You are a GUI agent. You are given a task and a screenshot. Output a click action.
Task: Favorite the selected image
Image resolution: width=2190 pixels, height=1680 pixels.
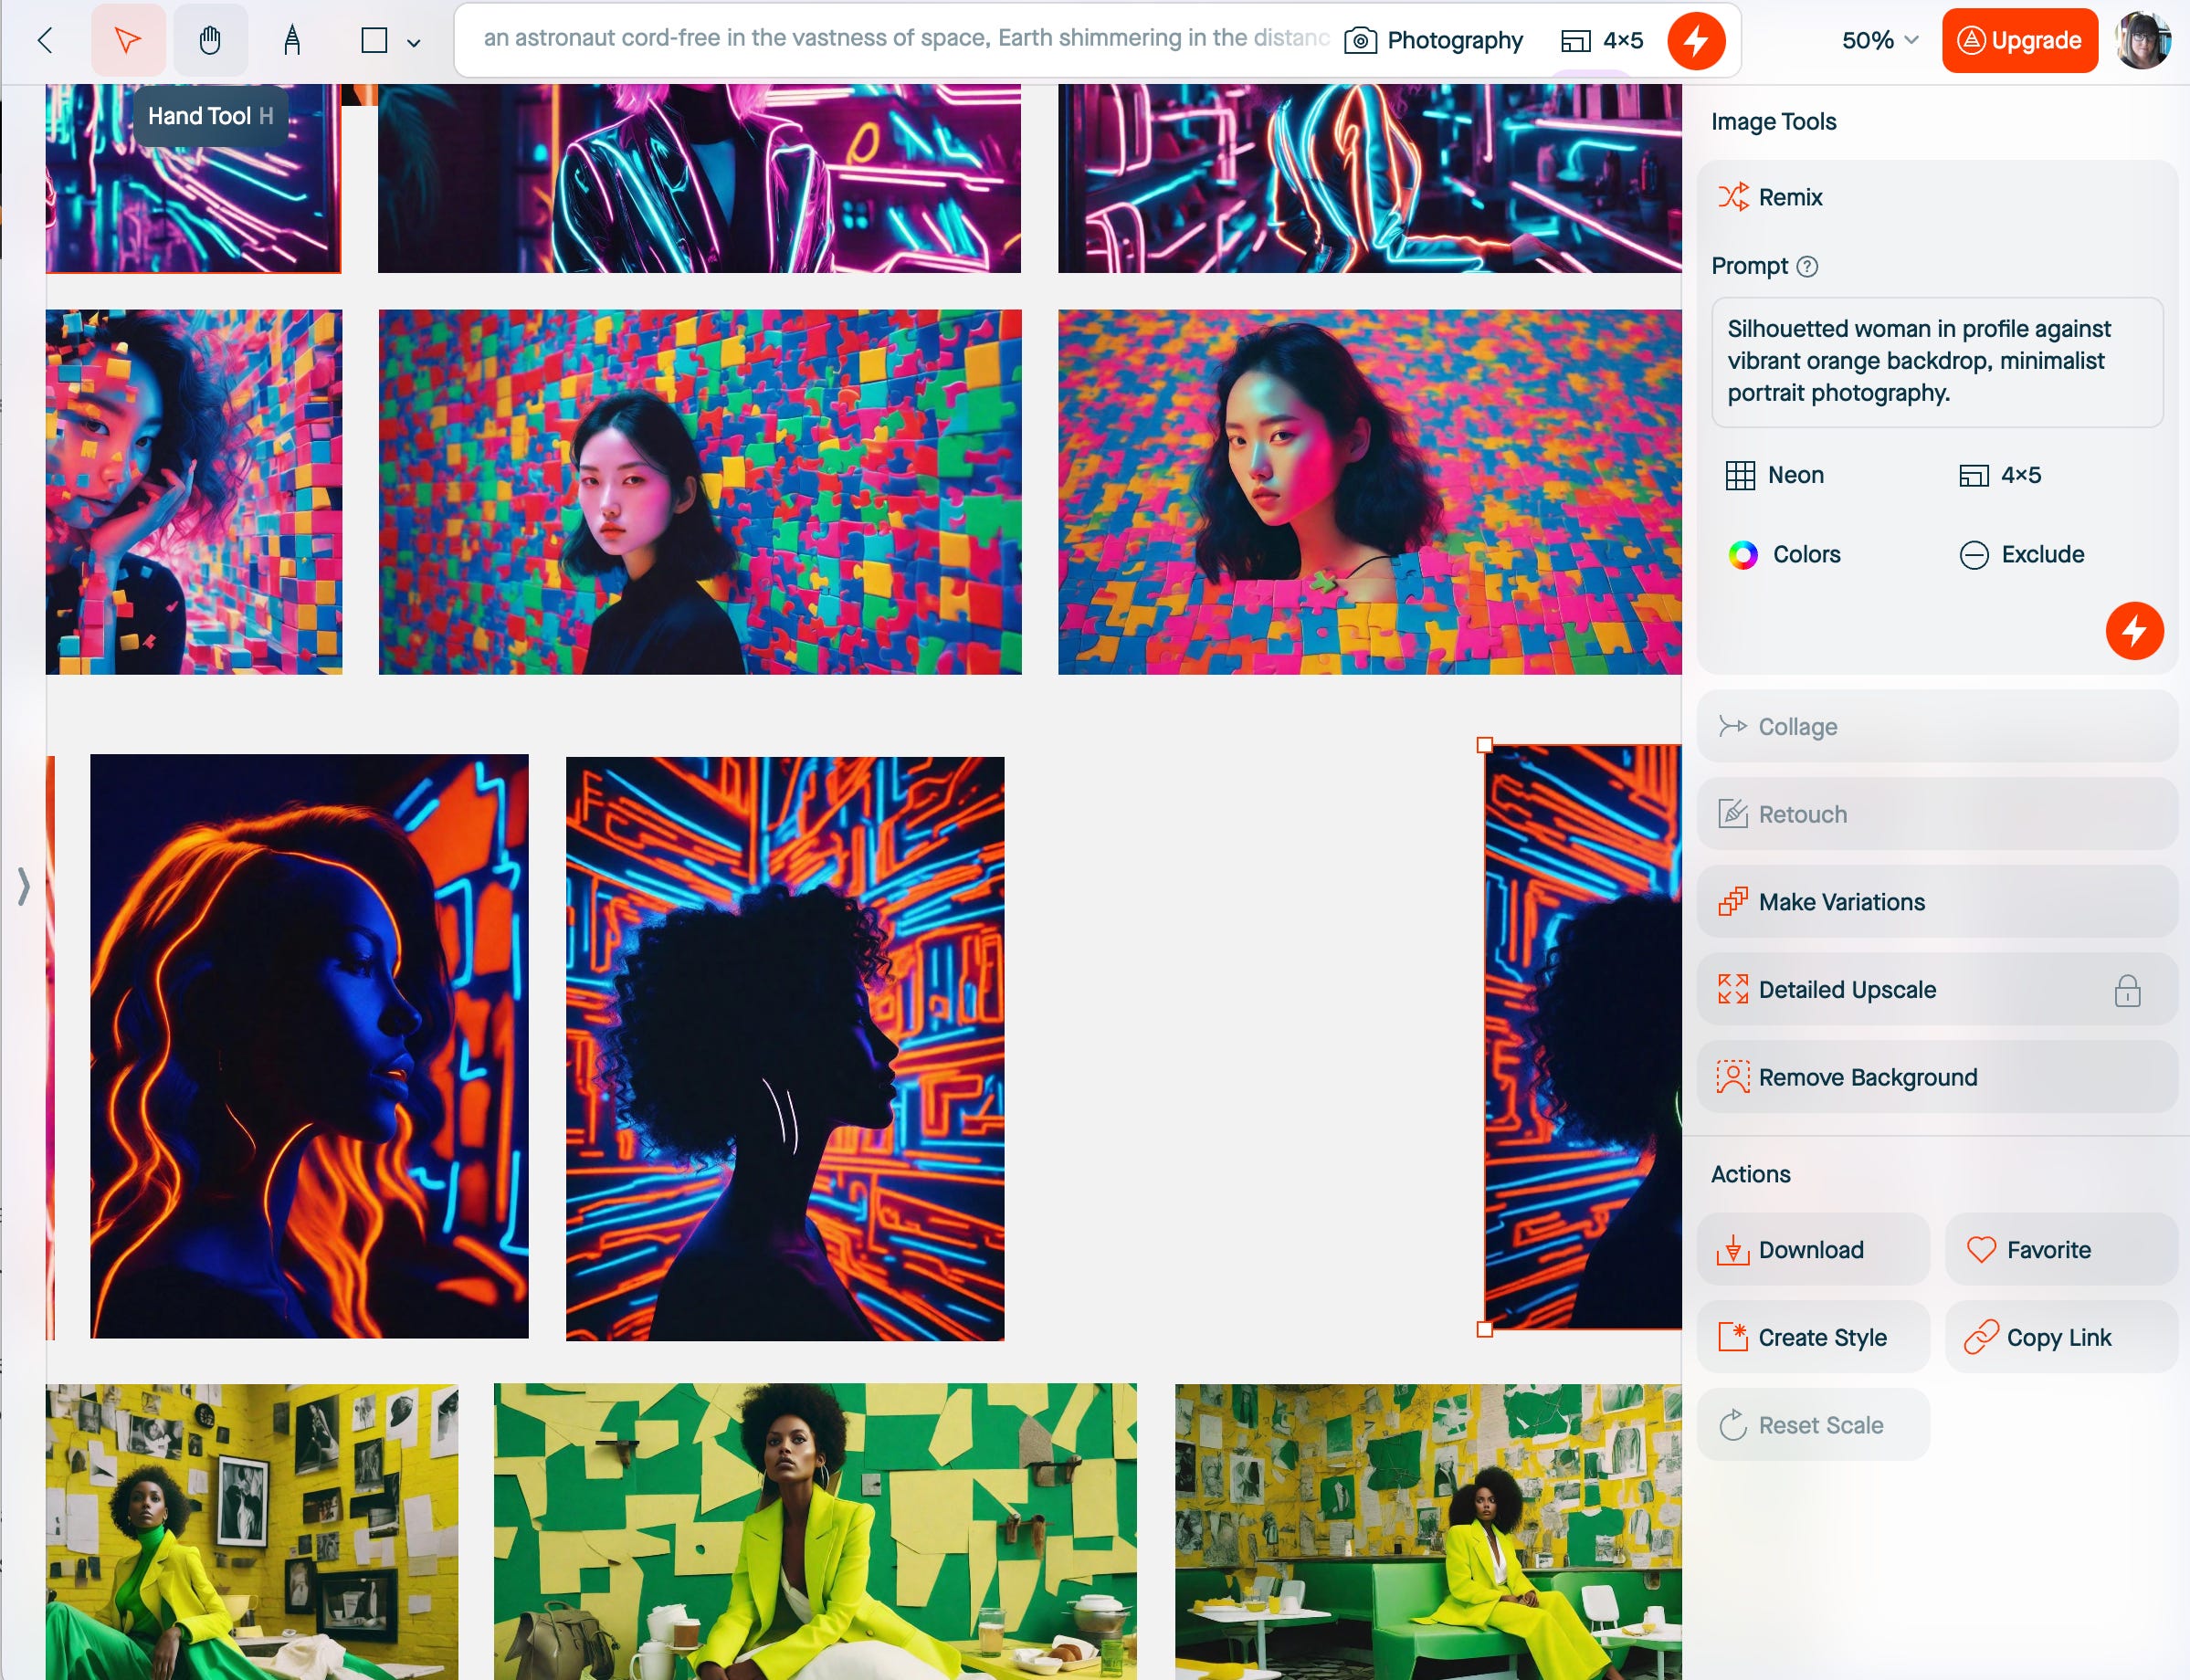(x=2062, y=1249)
